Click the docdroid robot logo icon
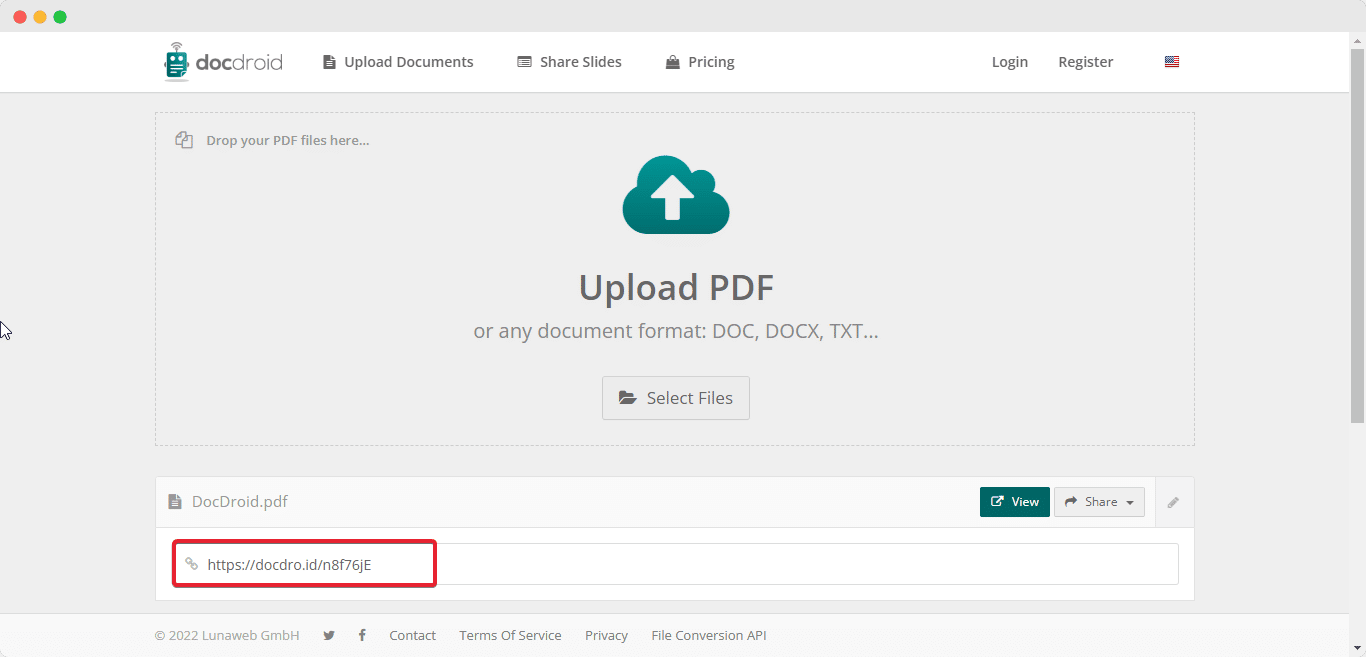Image resolution: width=1366 pixels, height=657 pixels. pos(176,61)
